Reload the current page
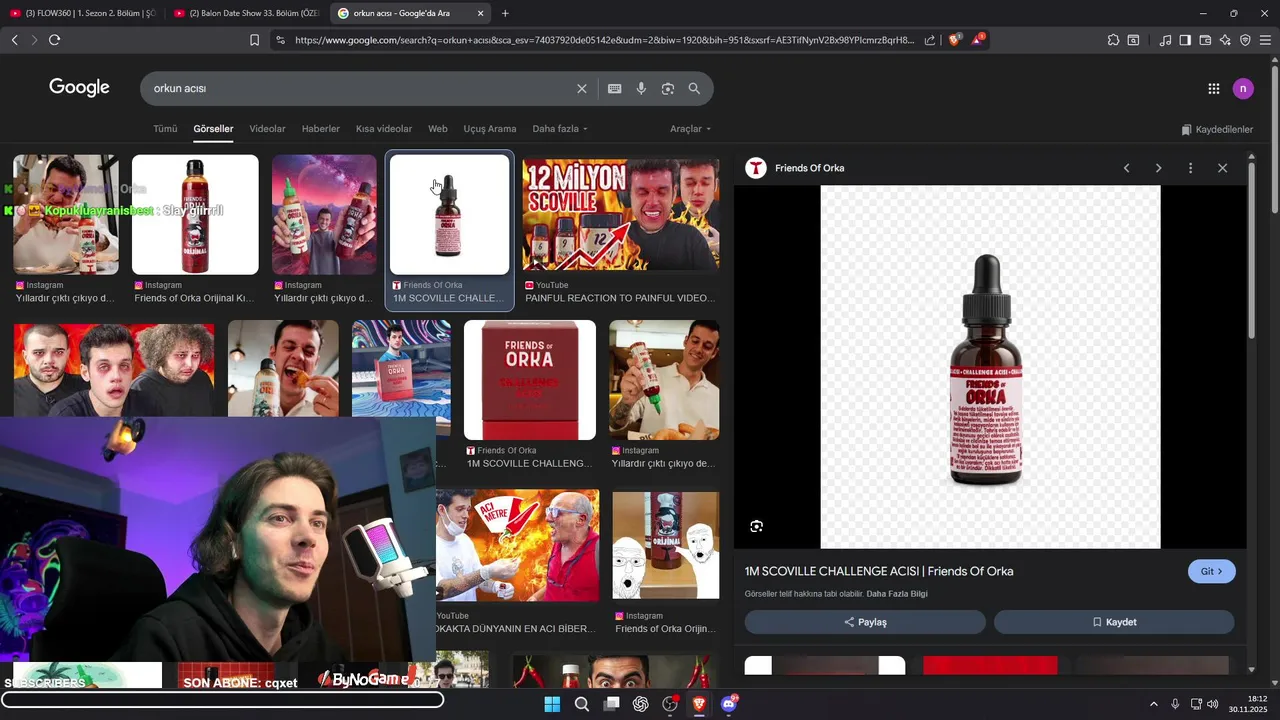 54,40
